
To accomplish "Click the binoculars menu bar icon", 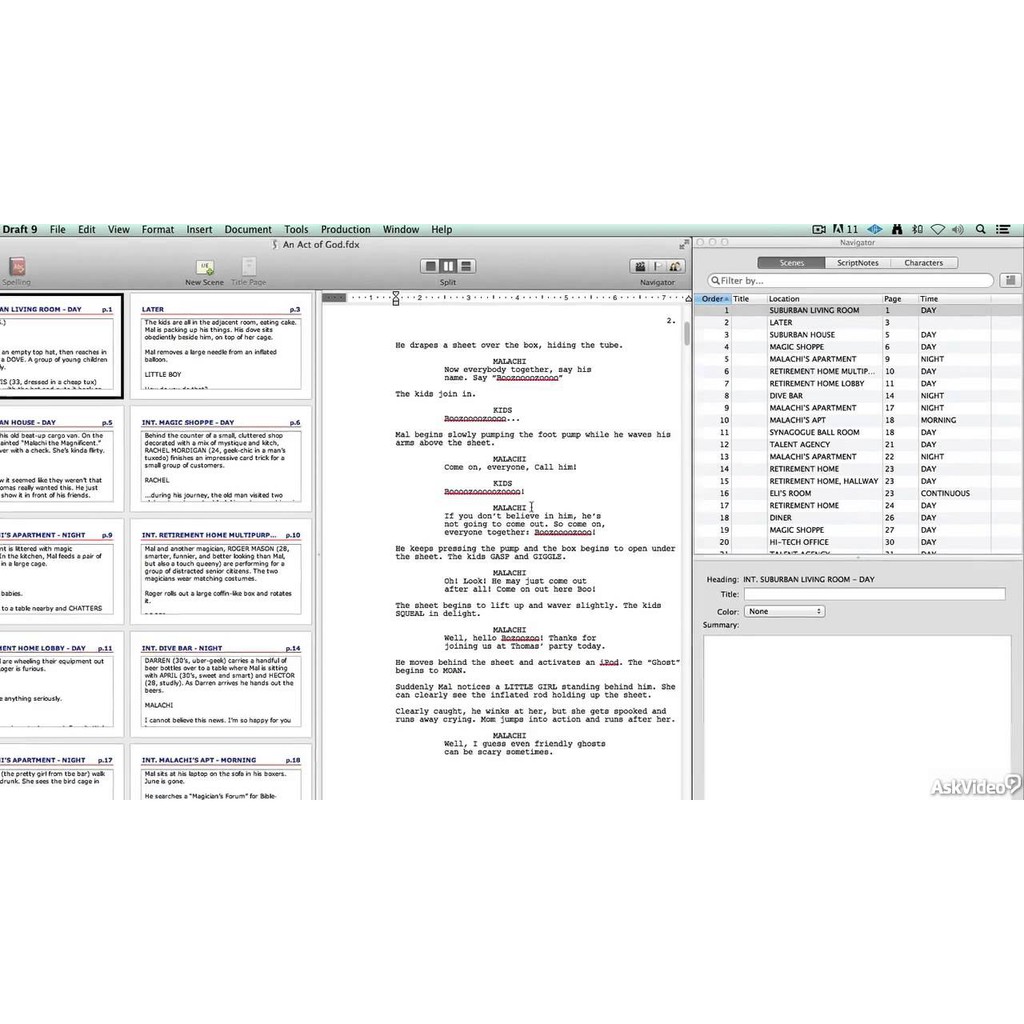I will coord(897,229).
